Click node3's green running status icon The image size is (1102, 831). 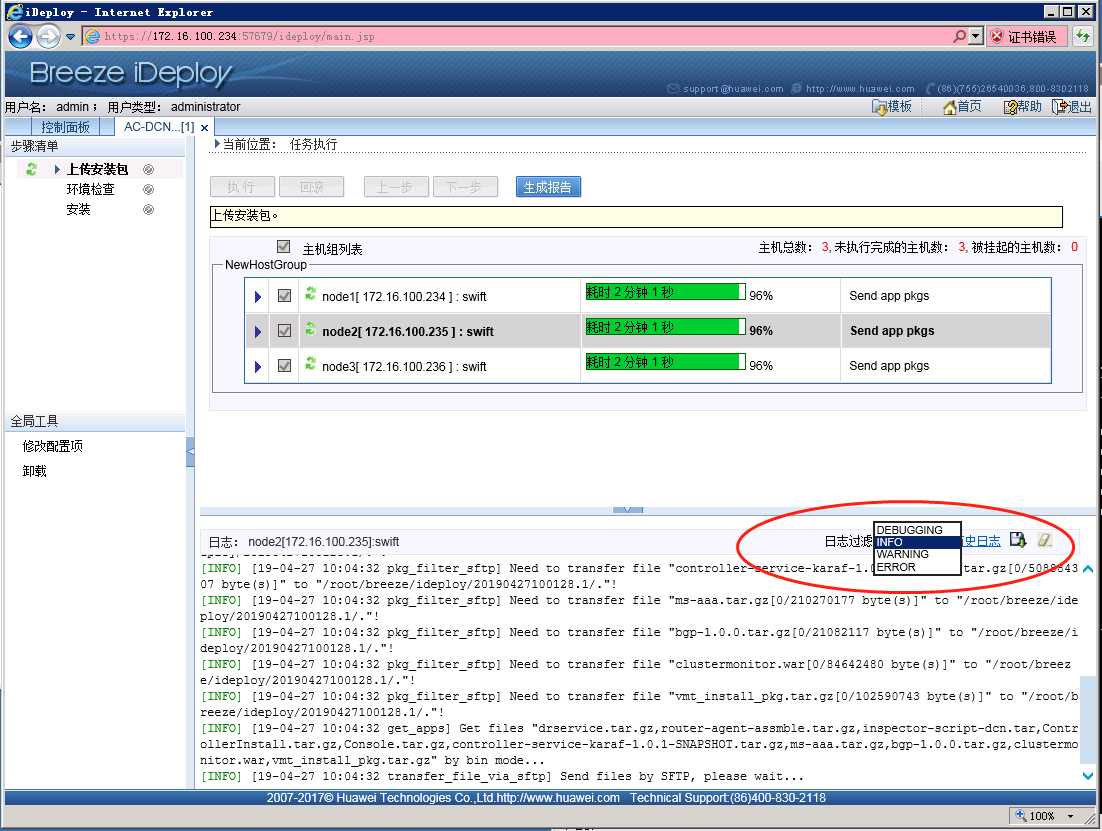pyautogui.click(x=310, y=364)
